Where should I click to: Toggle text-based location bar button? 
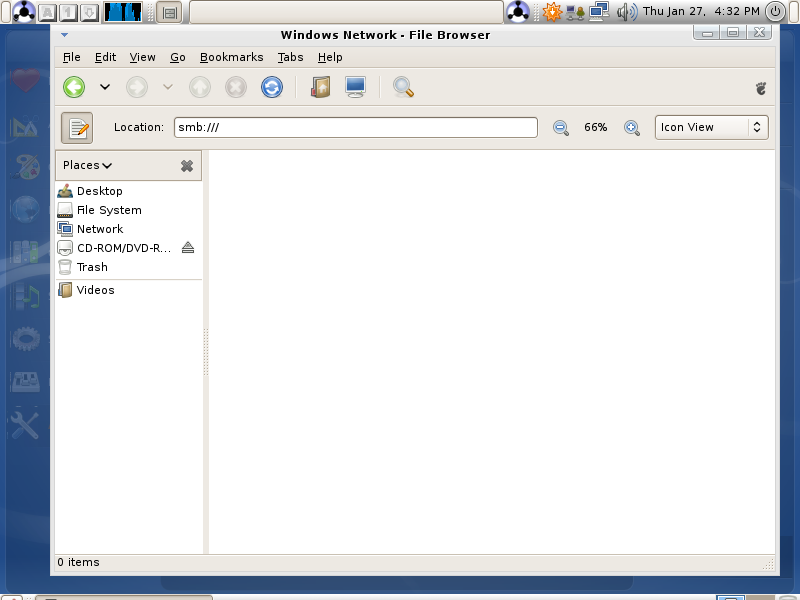coord(77,128)
